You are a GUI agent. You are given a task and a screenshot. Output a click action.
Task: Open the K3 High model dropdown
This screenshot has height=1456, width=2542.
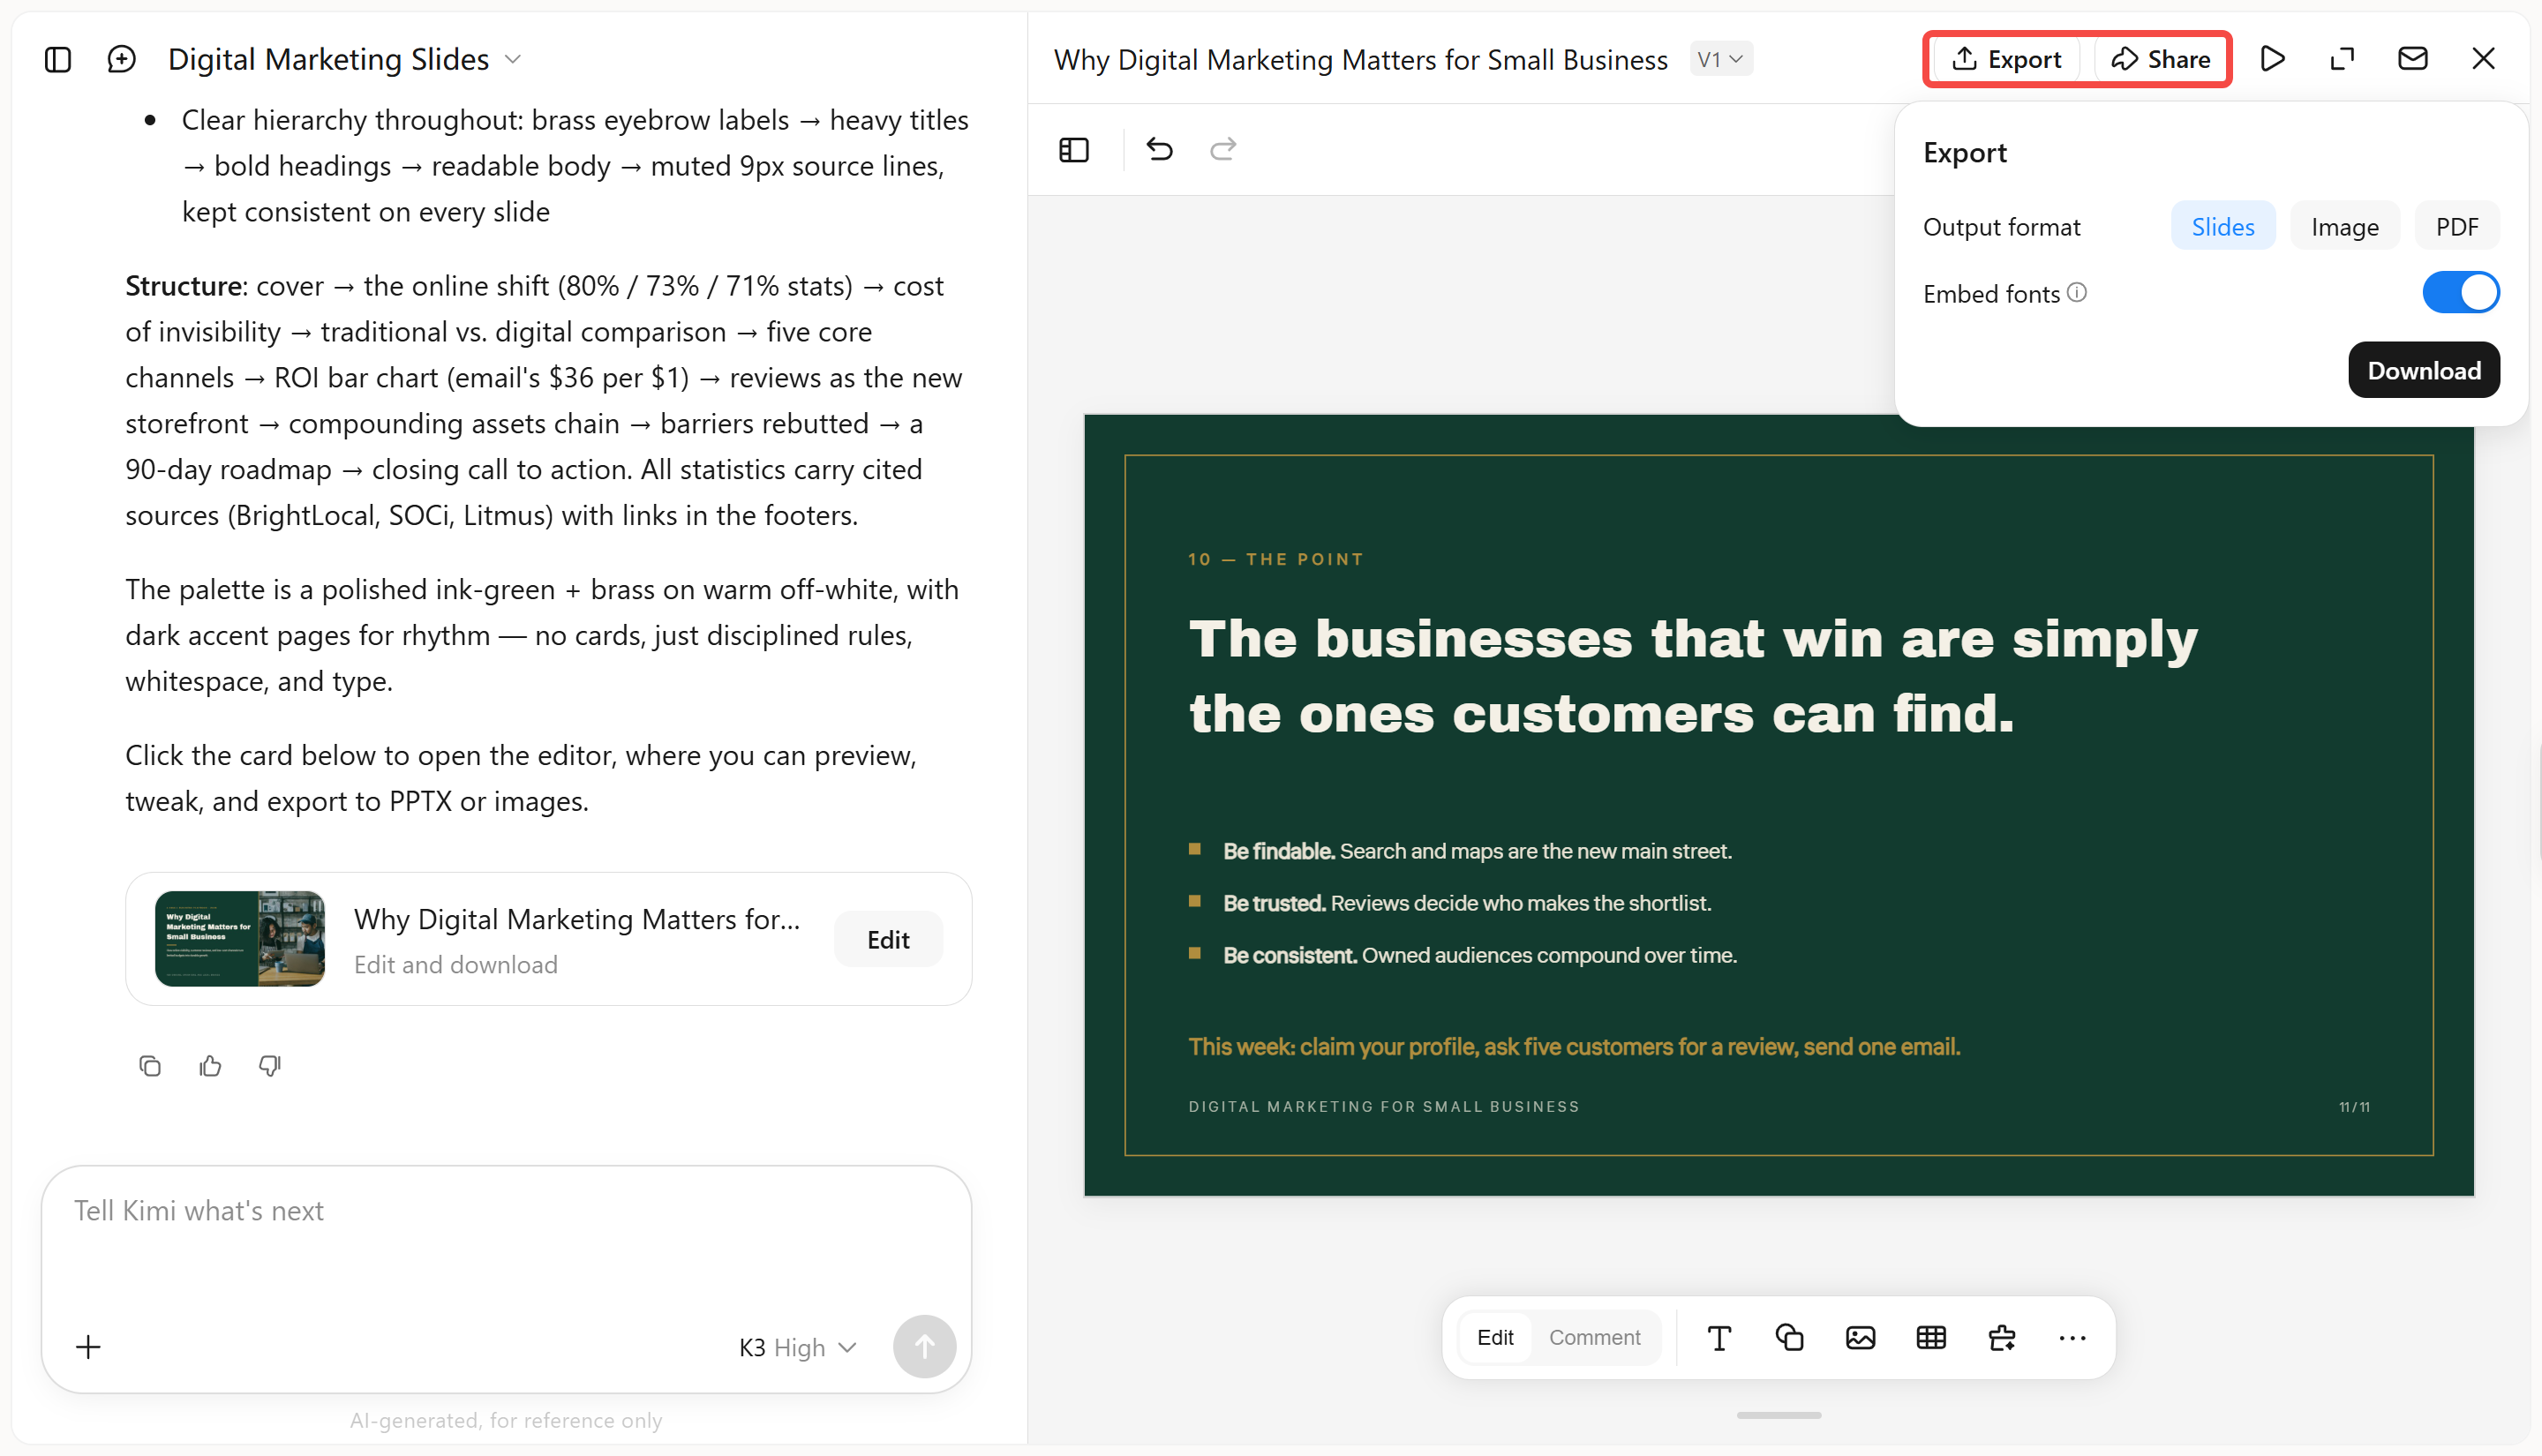[797, 1348]
